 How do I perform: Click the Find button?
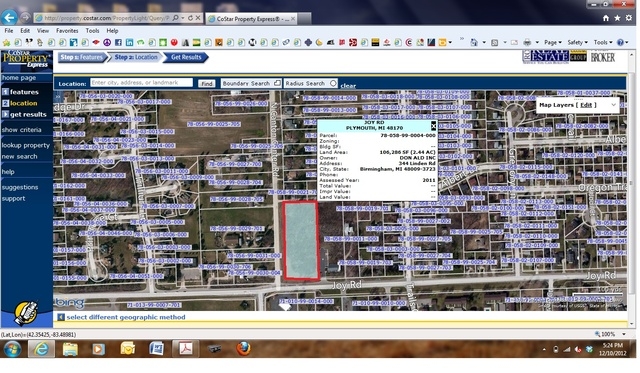pos(207,83)
